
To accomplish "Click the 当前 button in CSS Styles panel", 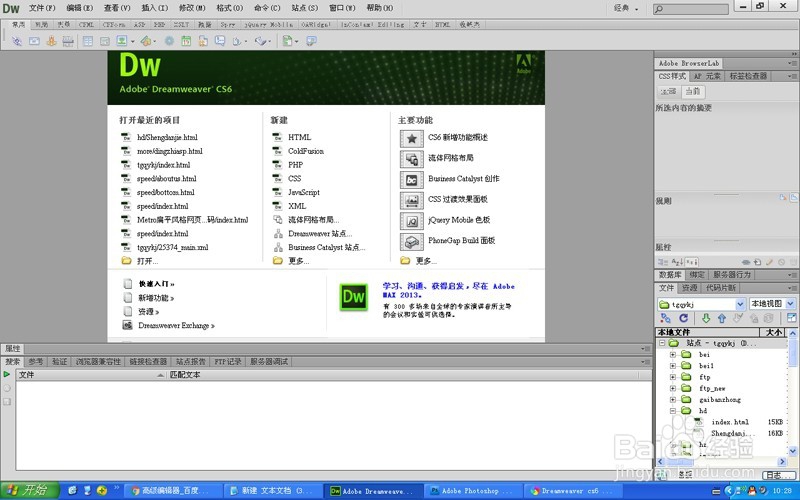I will [693, 92].
